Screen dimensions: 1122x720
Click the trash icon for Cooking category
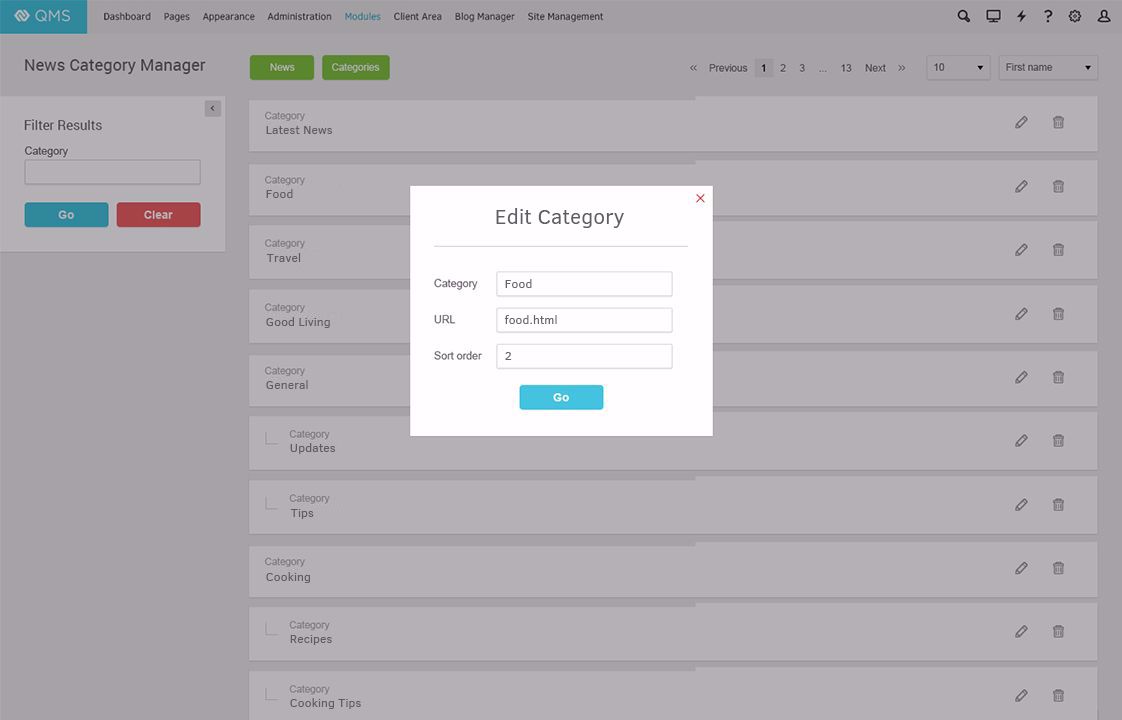[1058, 568]
